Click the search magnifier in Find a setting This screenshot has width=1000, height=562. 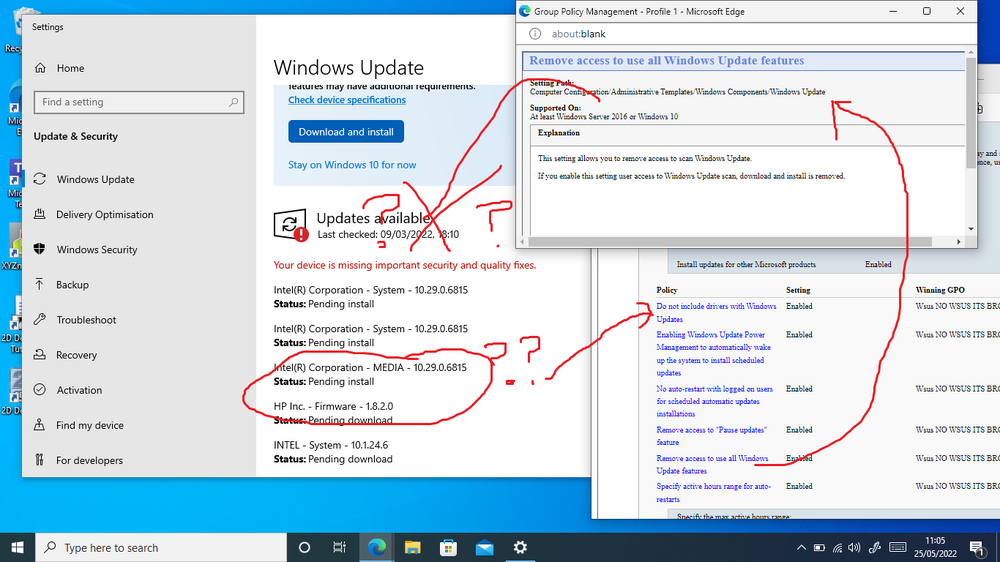pos(233,102)
